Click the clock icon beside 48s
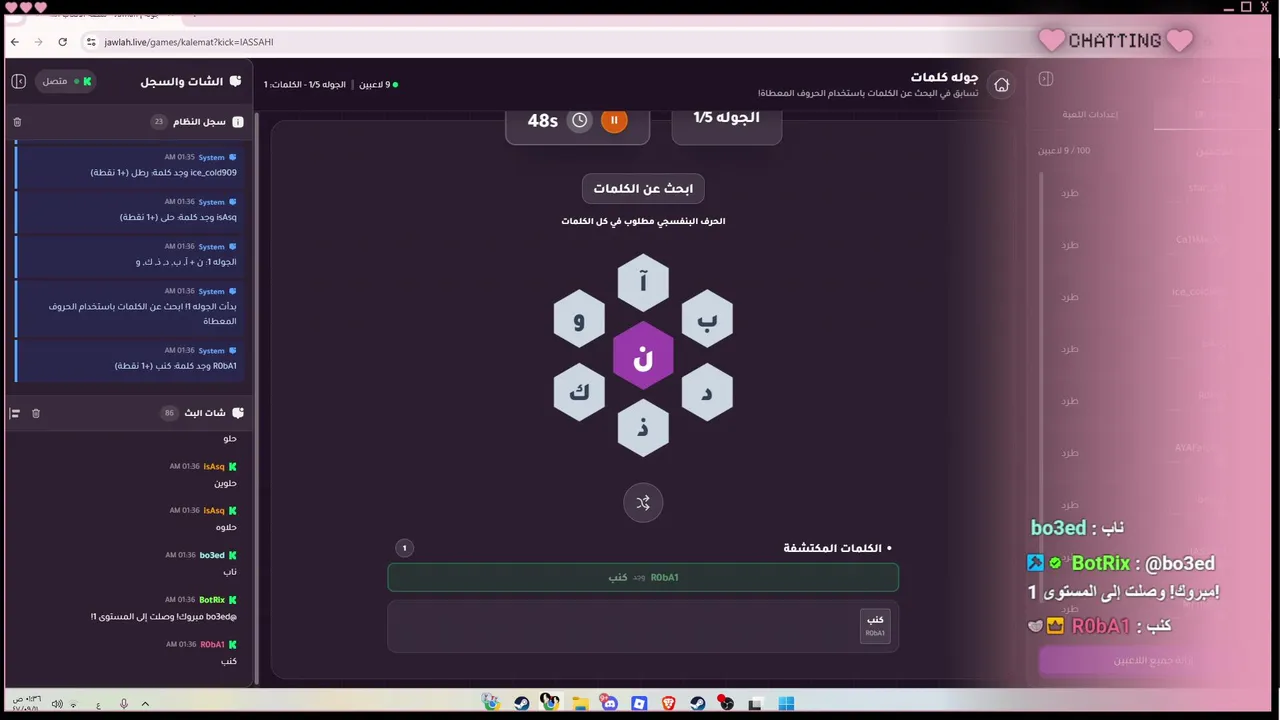This screenshot has height=720, width=1280. coord(580,120)
